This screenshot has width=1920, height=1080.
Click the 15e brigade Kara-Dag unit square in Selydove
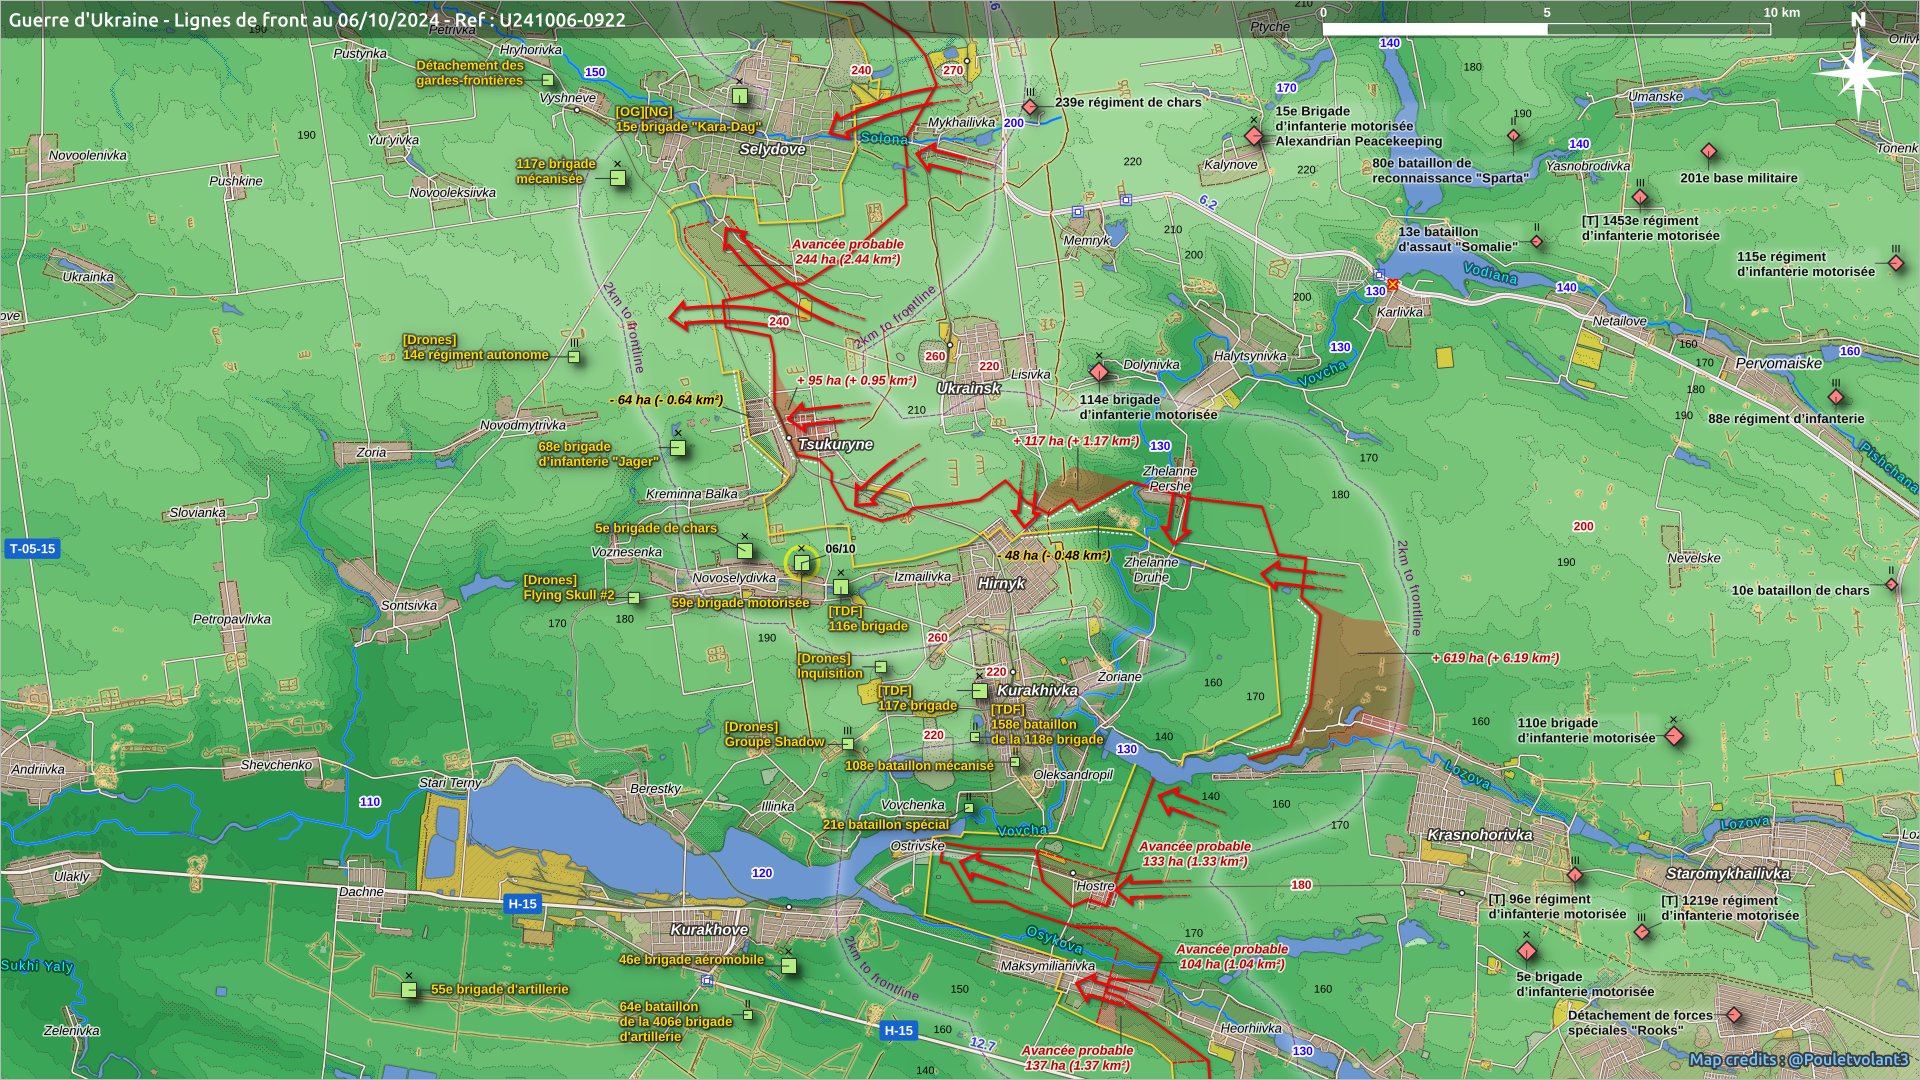[740, 96]
